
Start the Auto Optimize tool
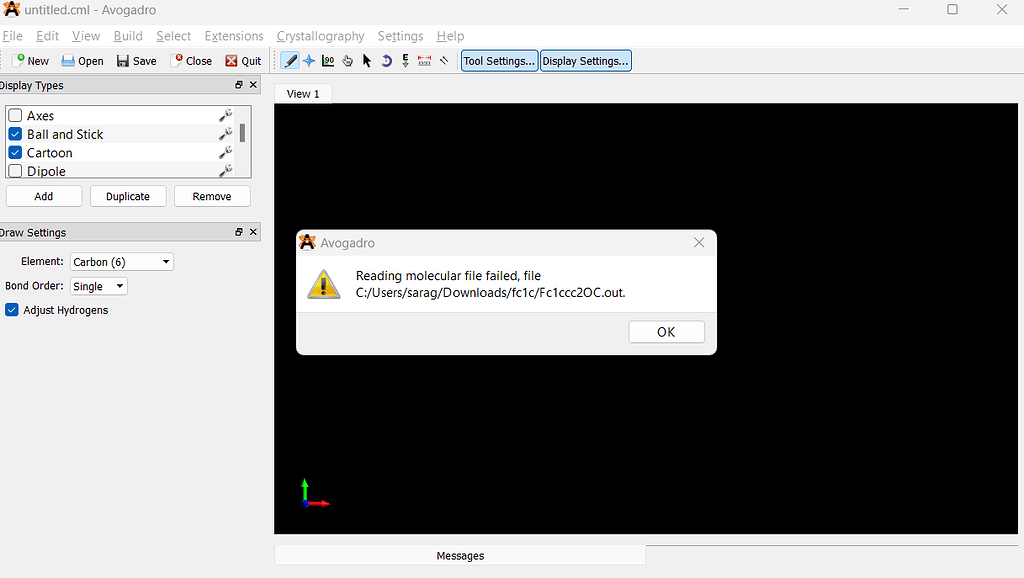pos(404,60)
